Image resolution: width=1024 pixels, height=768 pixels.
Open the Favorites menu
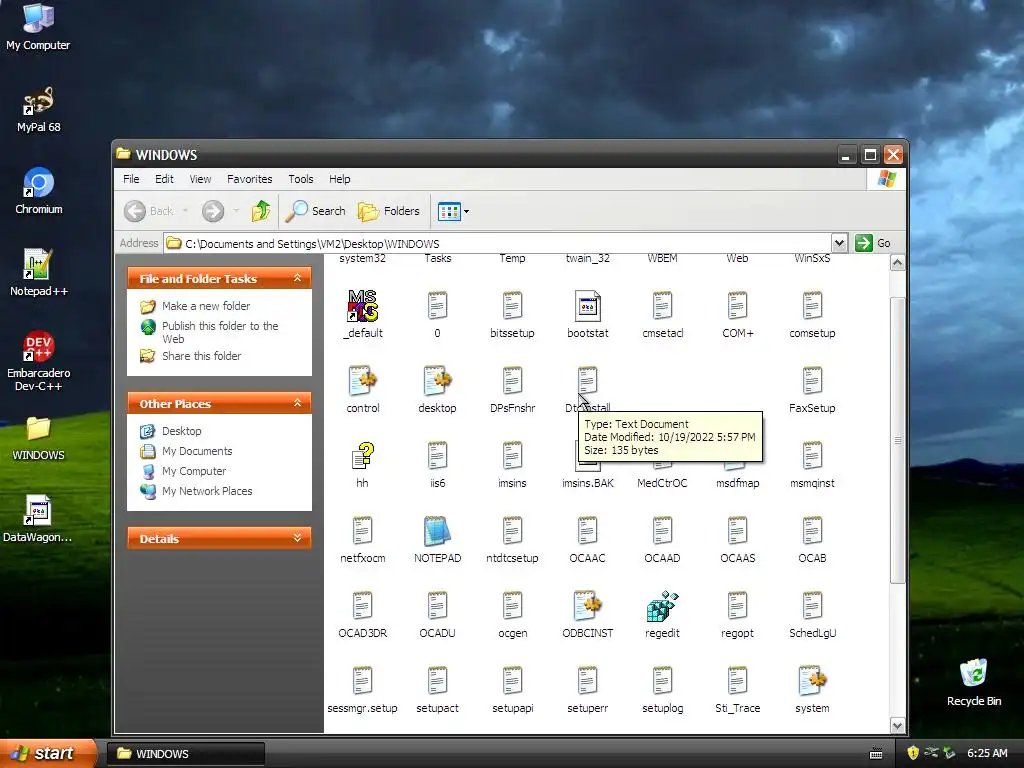pyautogui.click(x=249, y=179)
